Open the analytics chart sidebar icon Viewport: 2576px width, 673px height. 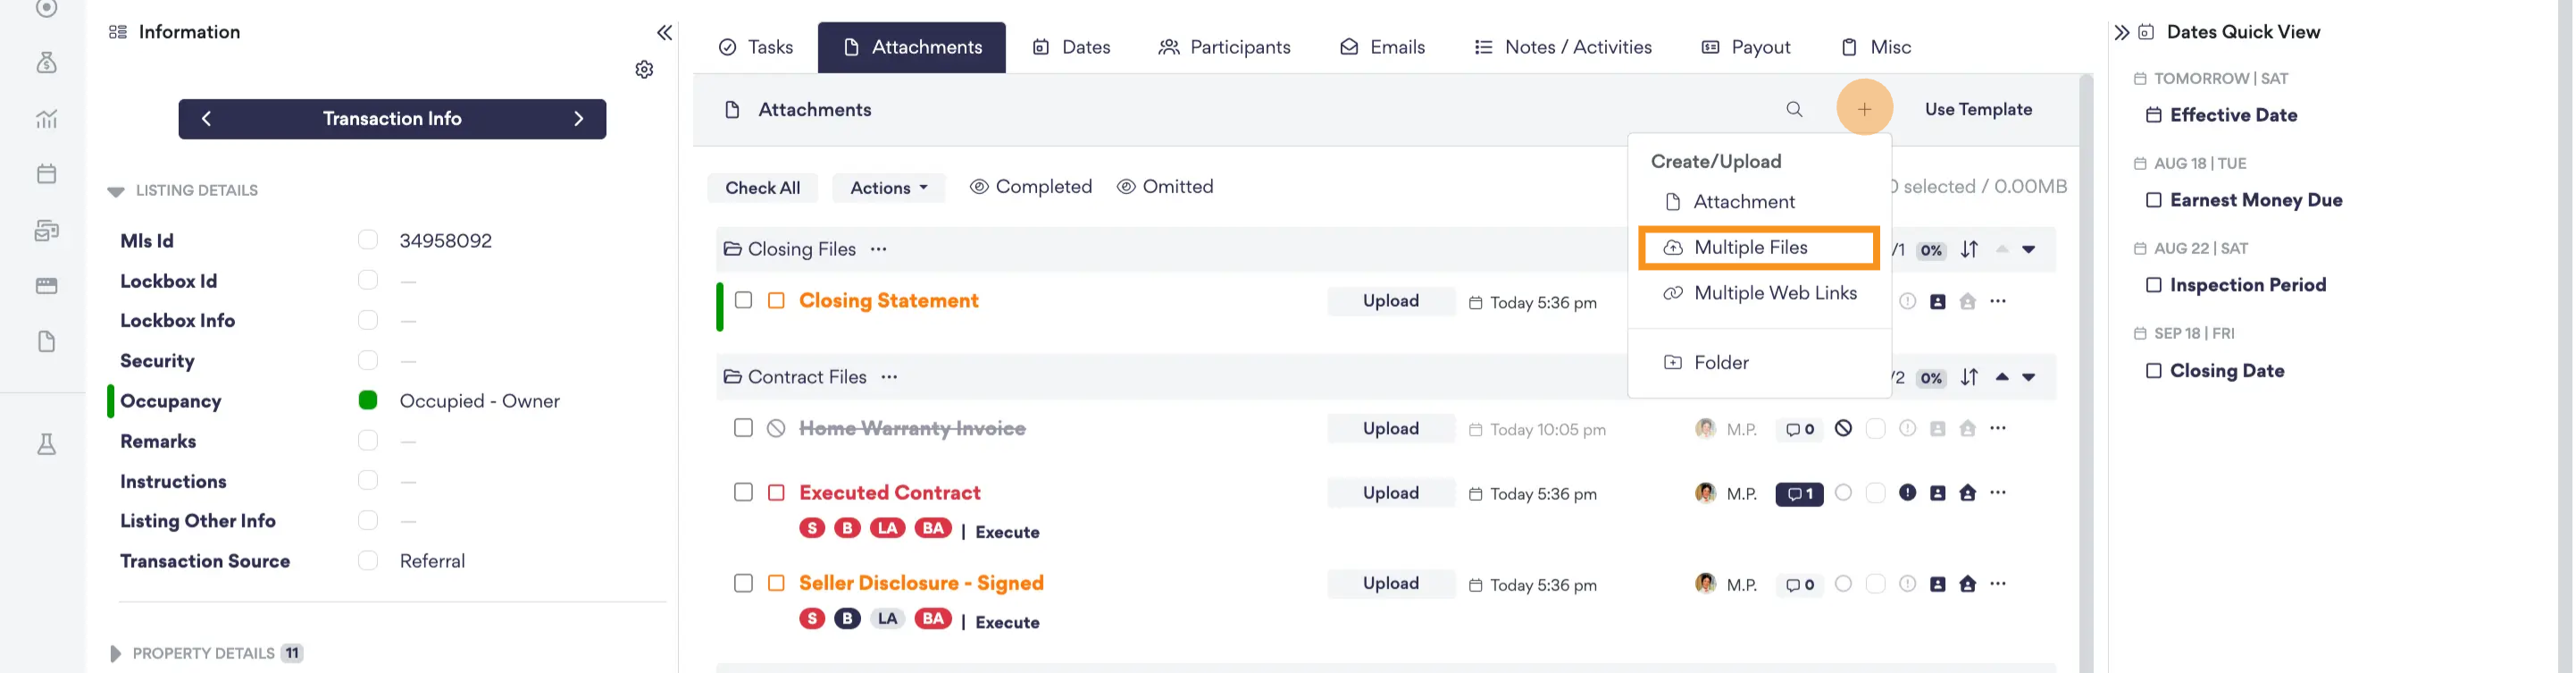(x=46, y=119)
